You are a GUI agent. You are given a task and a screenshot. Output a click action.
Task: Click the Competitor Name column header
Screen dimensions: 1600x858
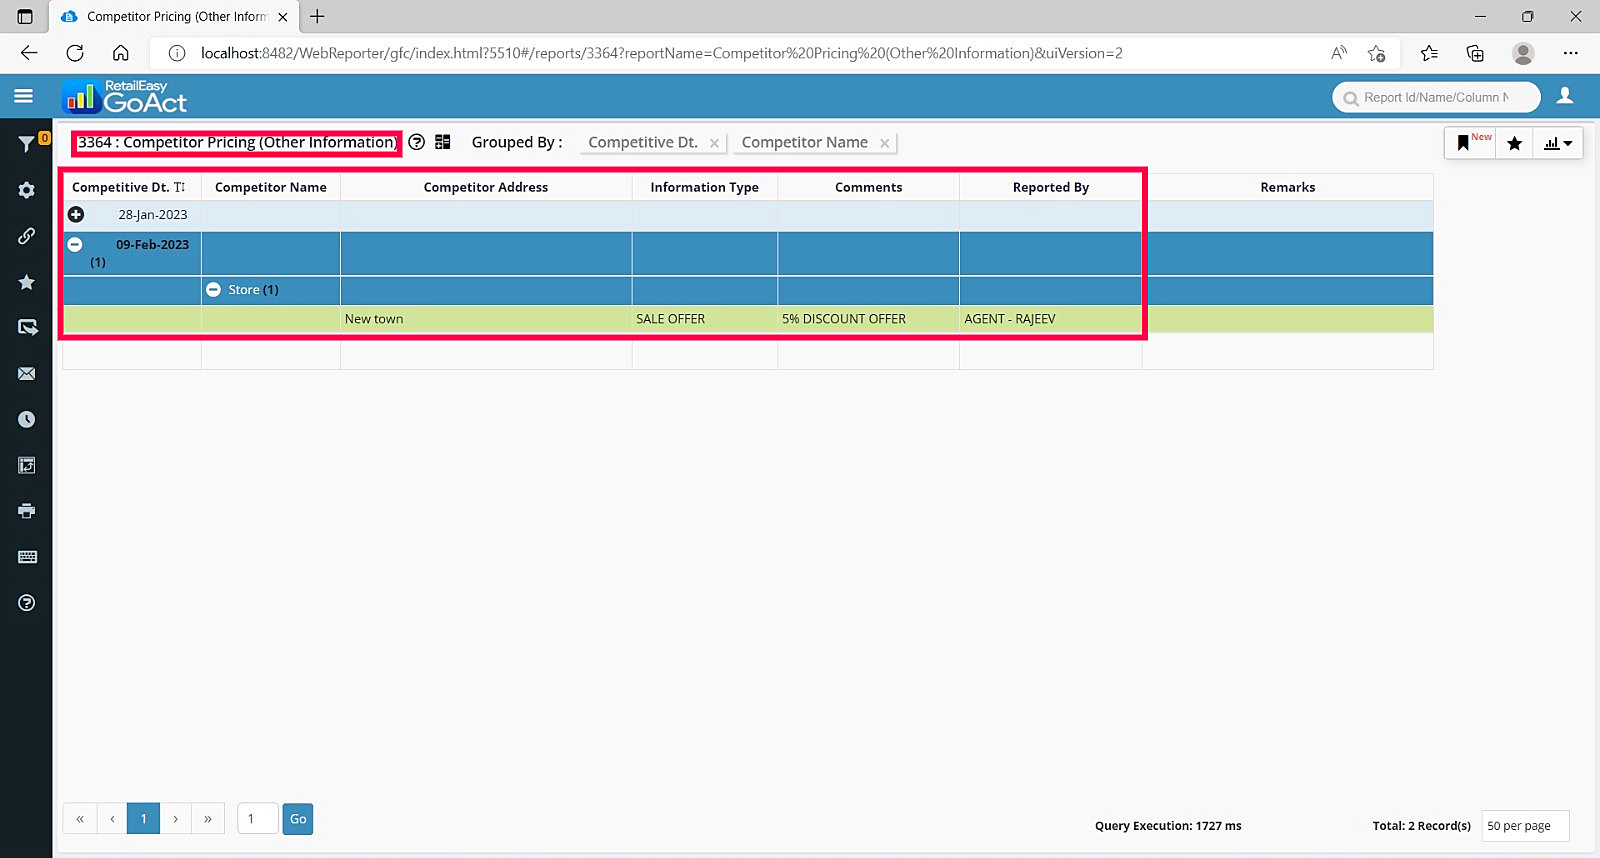click(271, 187)
